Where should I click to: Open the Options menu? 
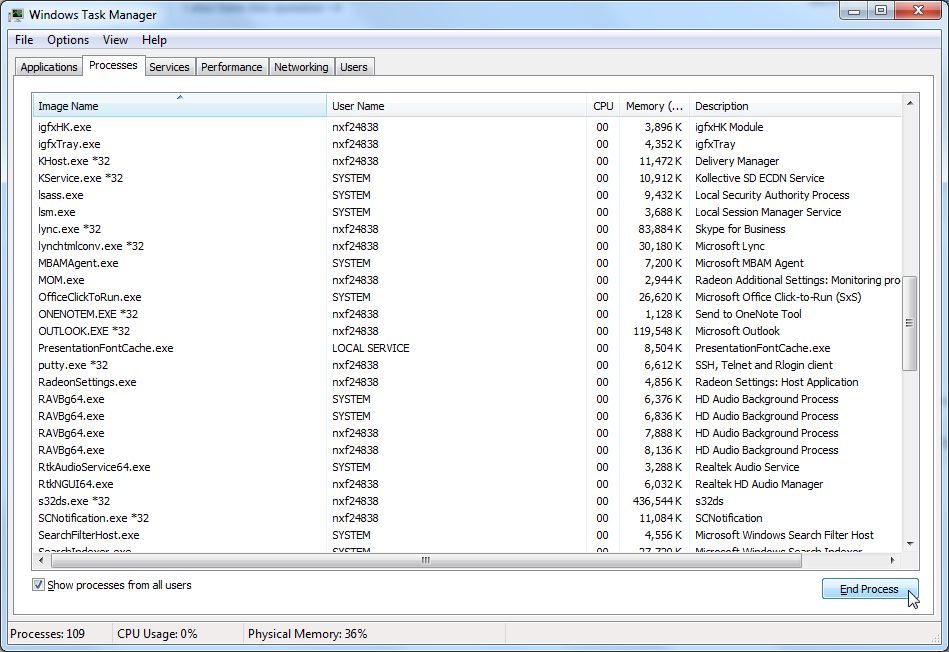(x=68, y=40)
